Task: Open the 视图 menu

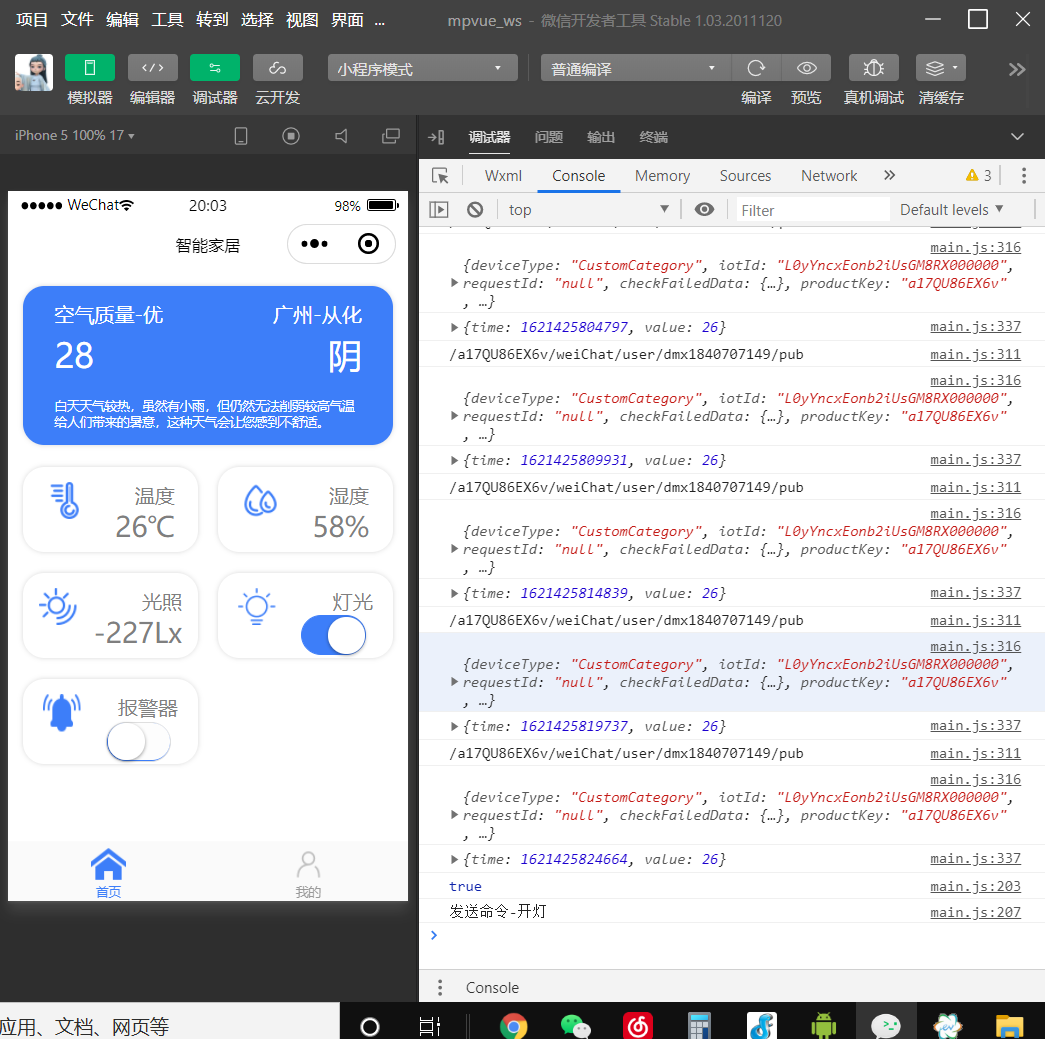Action: coord(302,20)
